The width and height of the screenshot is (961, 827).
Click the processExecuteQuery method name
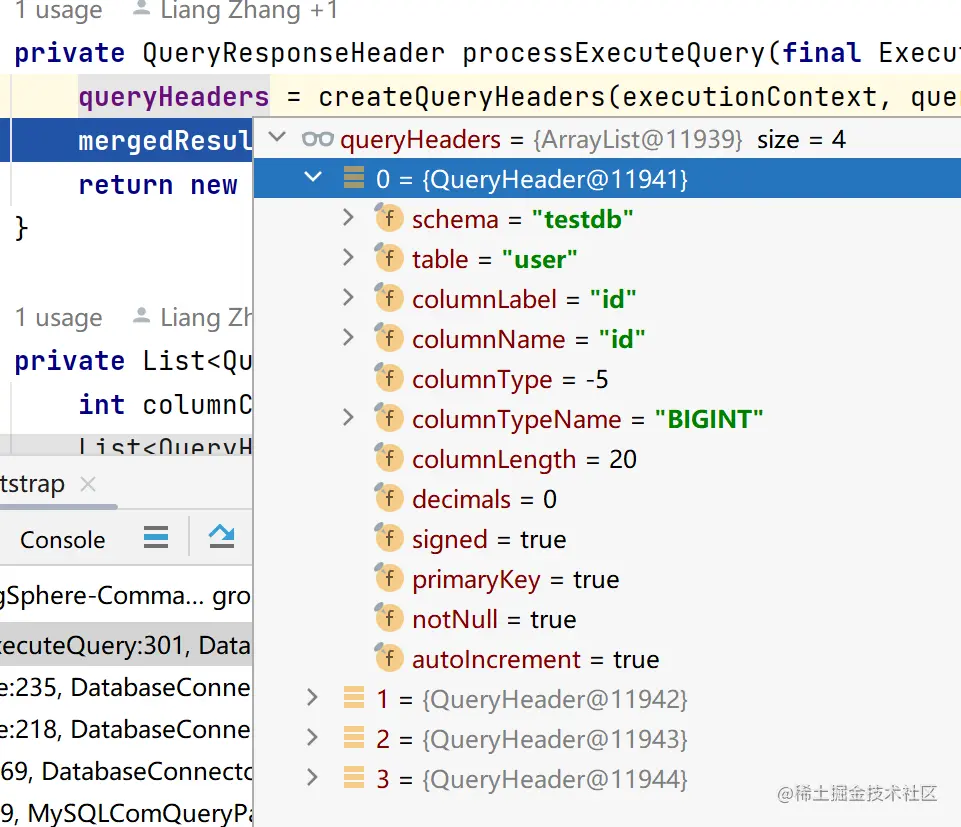point(613,53)
